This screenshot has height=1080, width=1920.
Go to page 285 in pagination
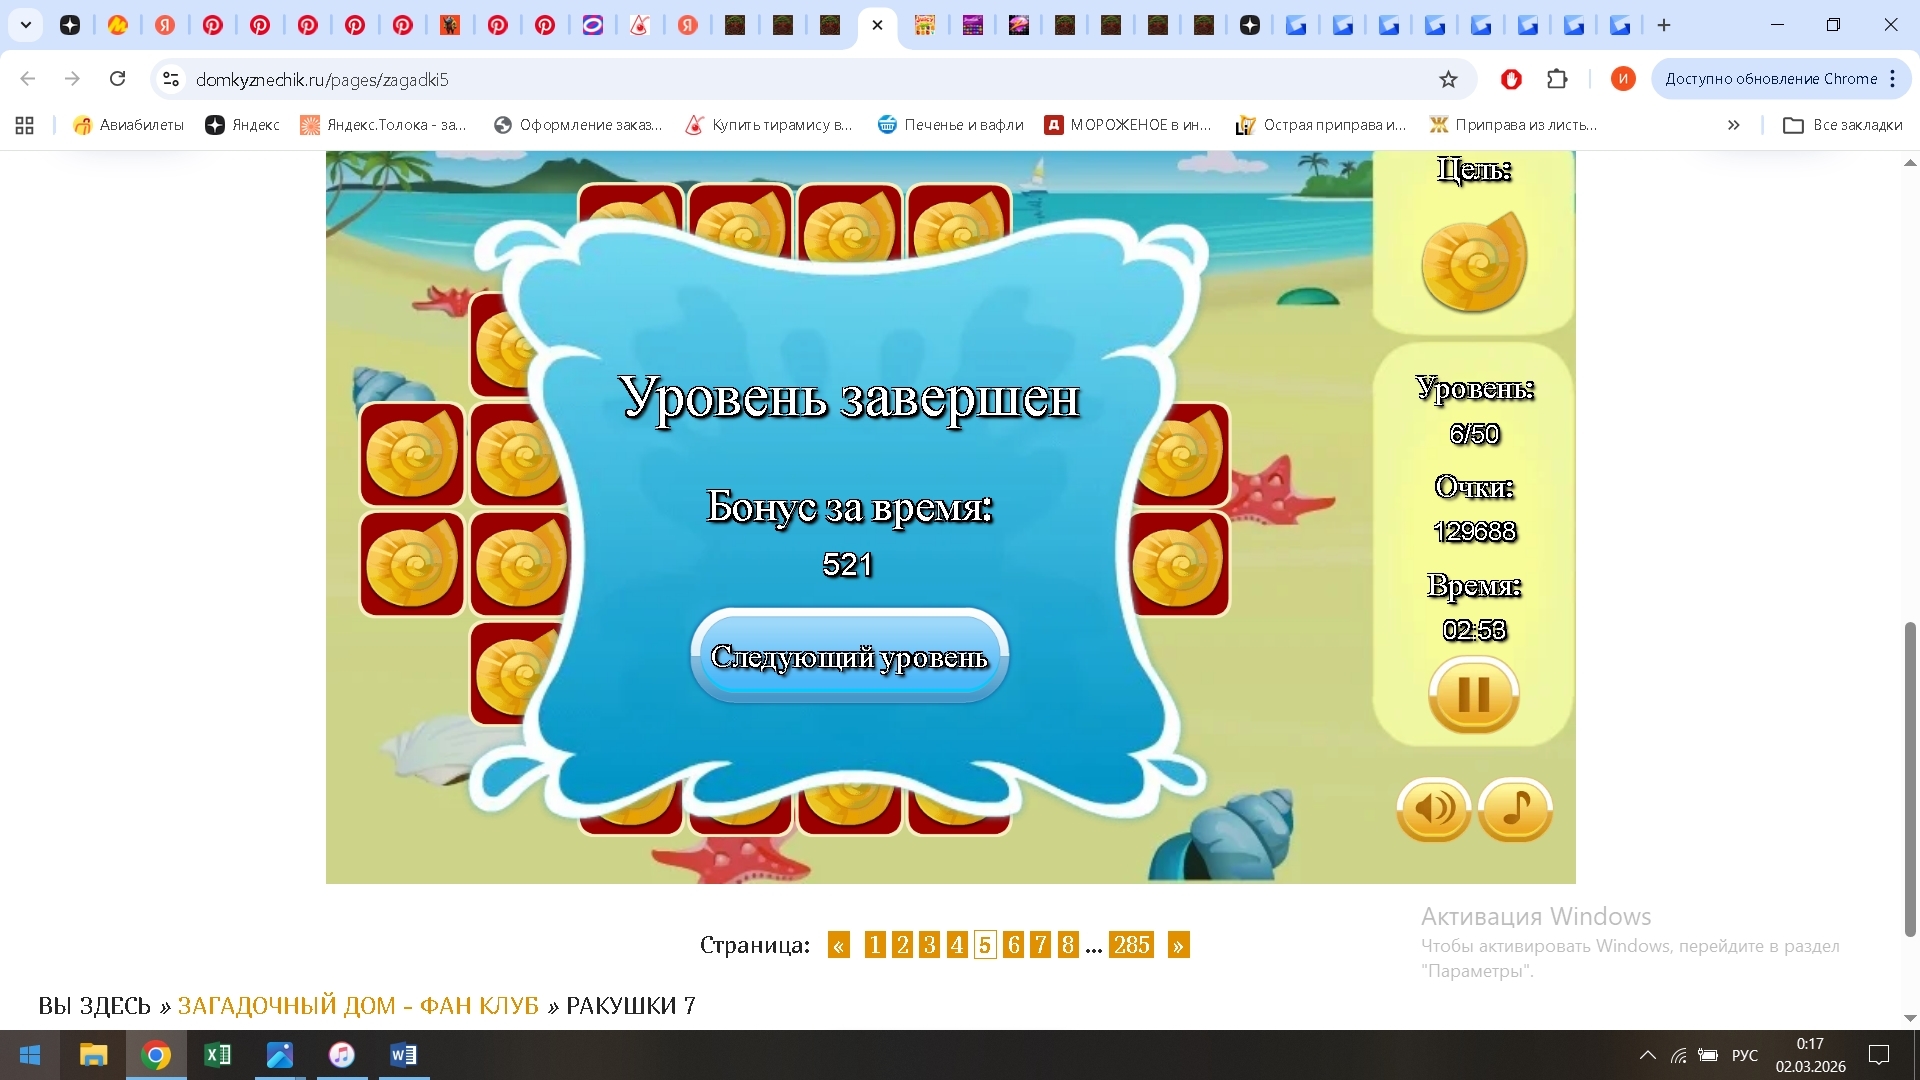[1132, 944]
